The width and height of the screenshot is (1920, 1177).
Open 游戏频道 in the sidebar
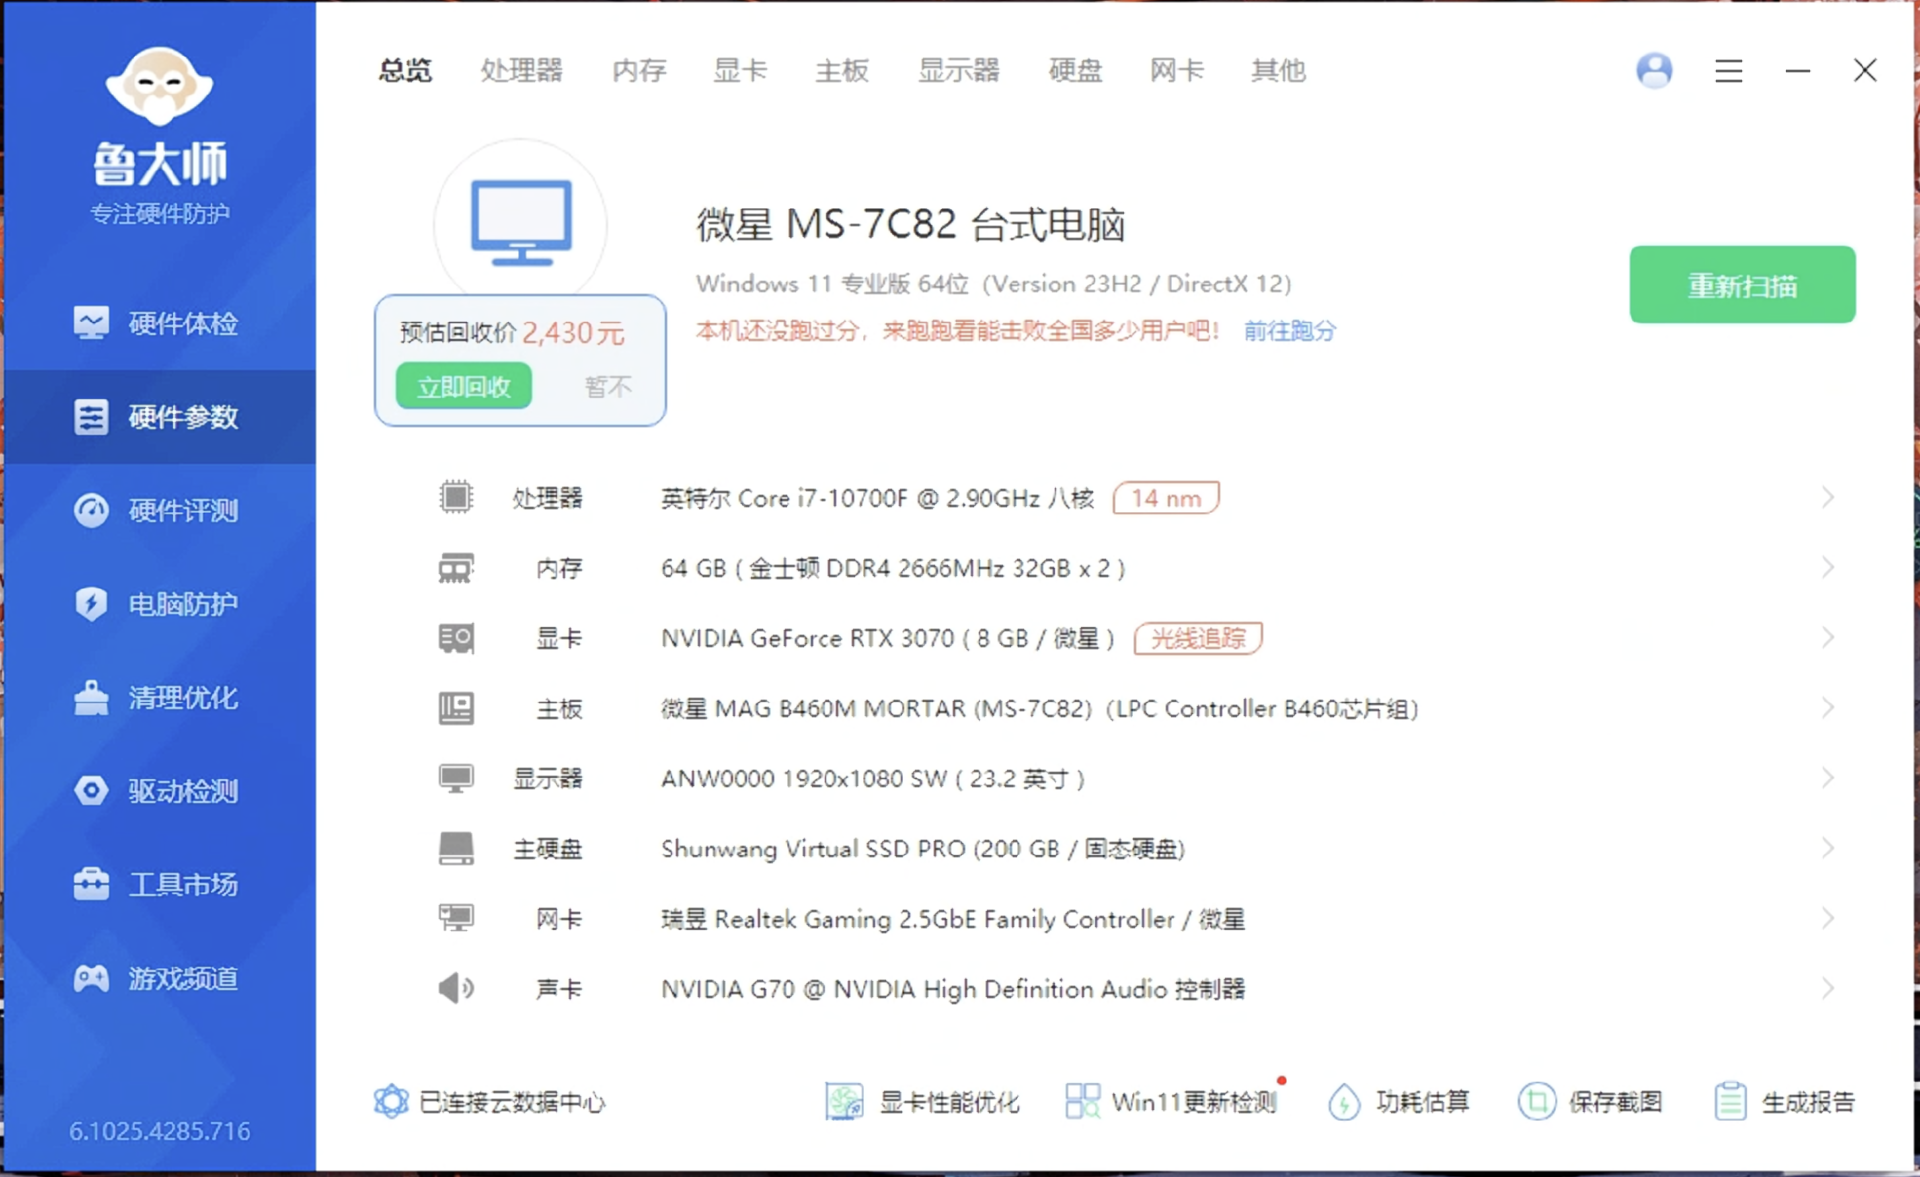pyautogui.click(x=158, y=978)
